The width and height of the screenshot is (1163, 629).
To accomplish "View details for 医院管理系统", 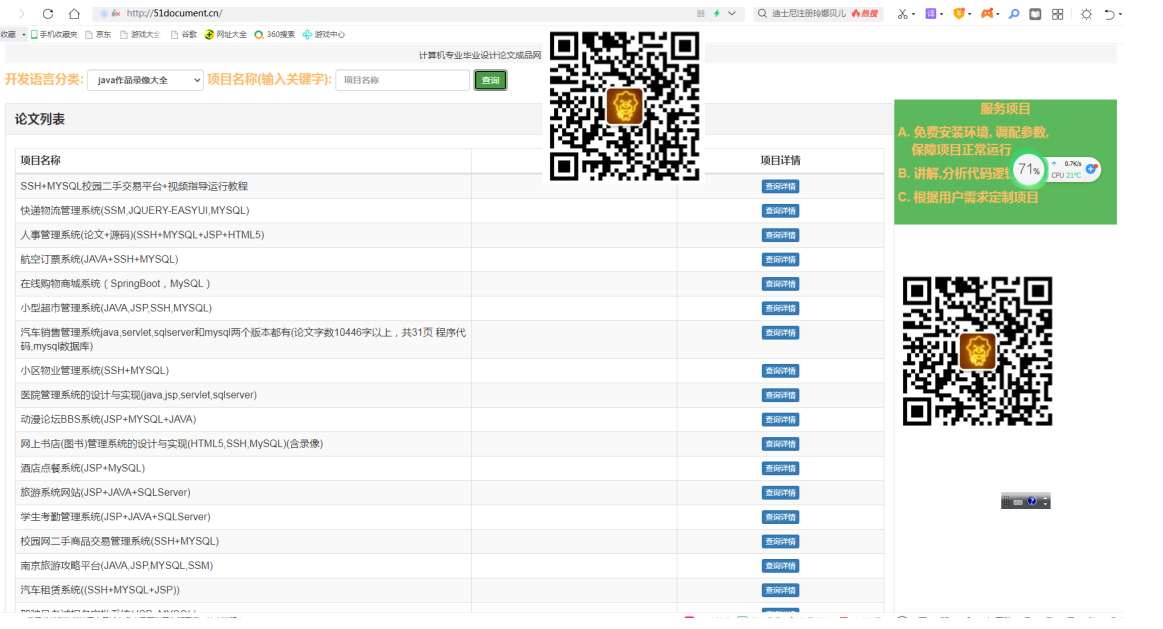I will pyautogui.click(x=780, y=395).
